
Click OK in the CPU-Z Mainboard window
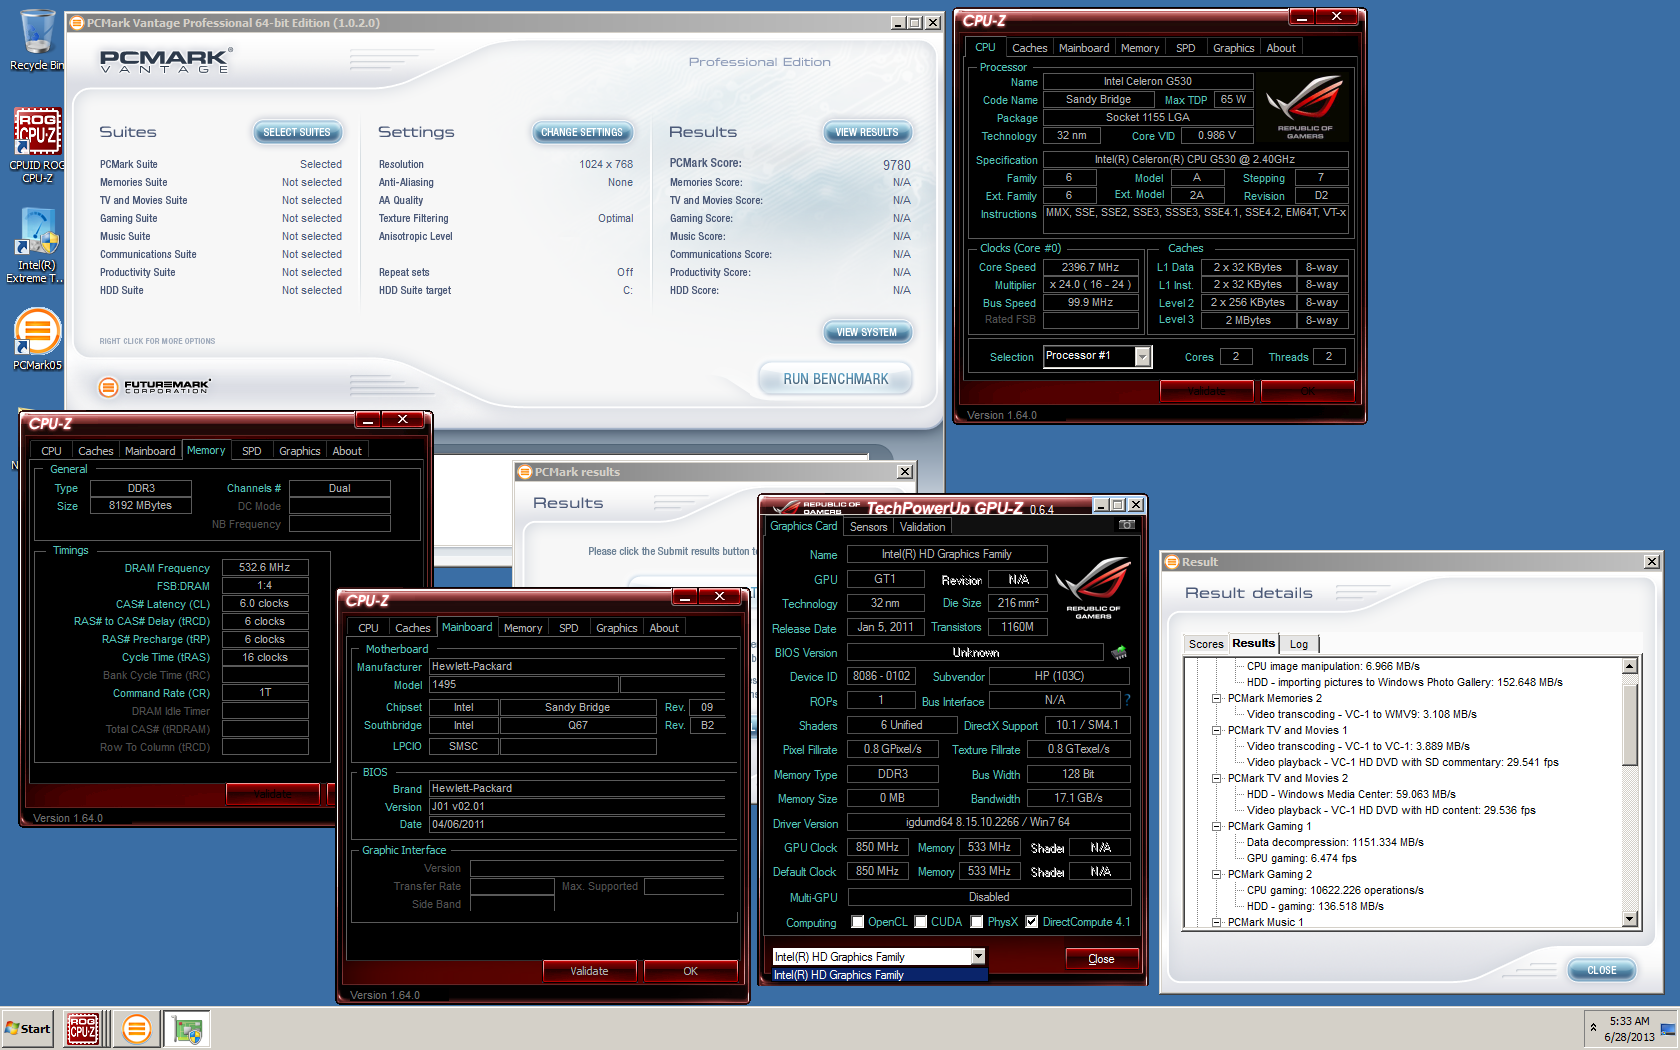click(x=690, y=971)
